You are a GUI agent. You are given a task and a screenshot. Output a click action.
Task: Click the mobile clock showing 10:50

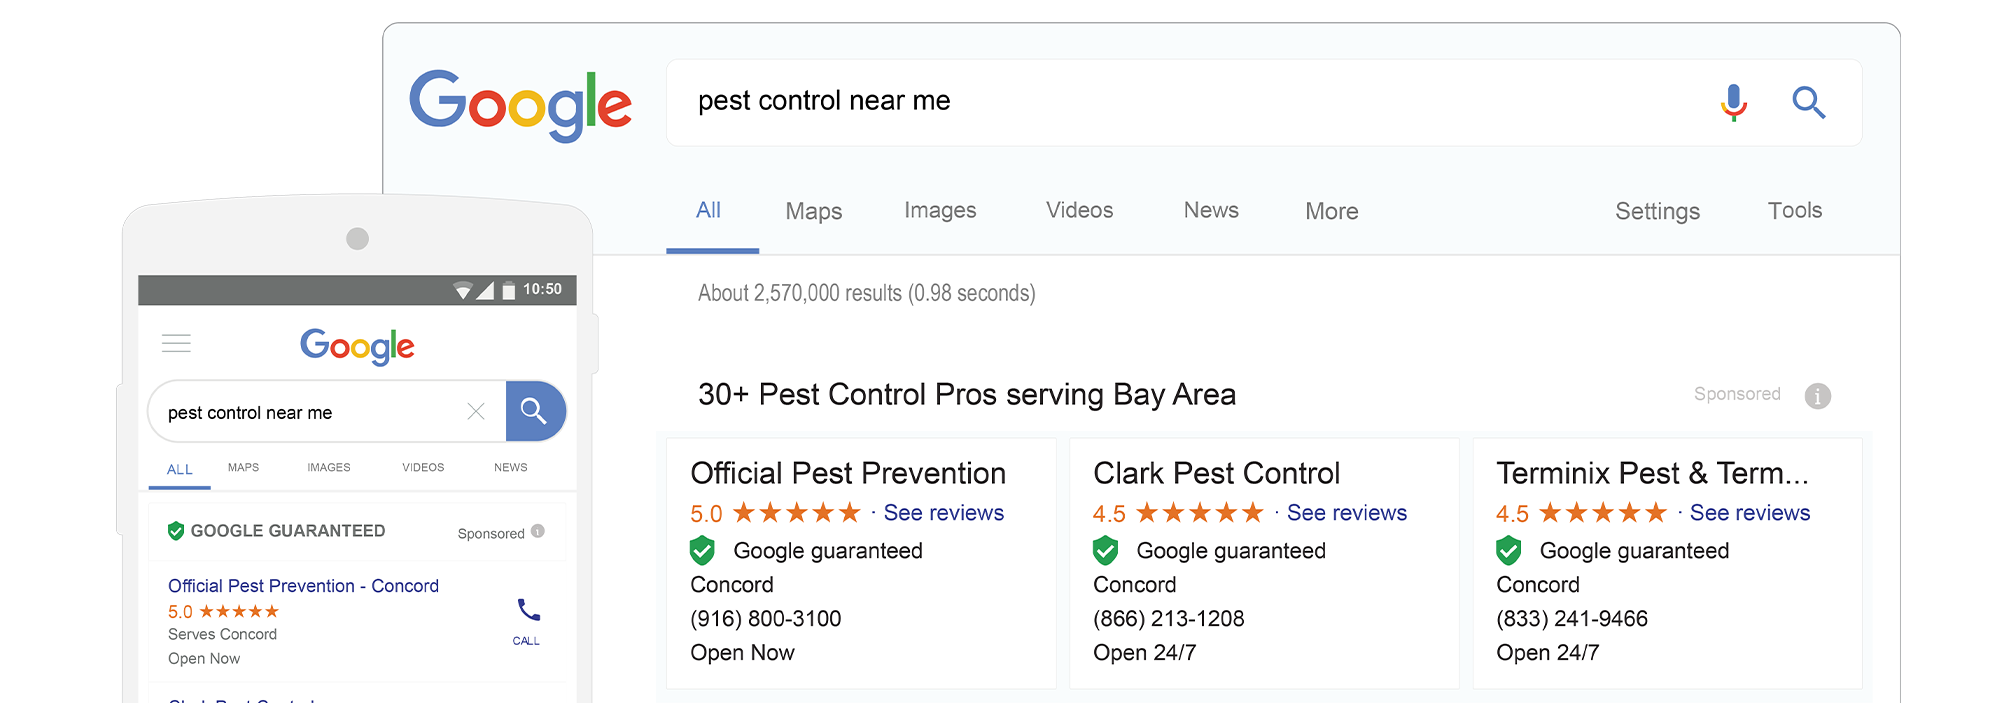pos(542,289)
